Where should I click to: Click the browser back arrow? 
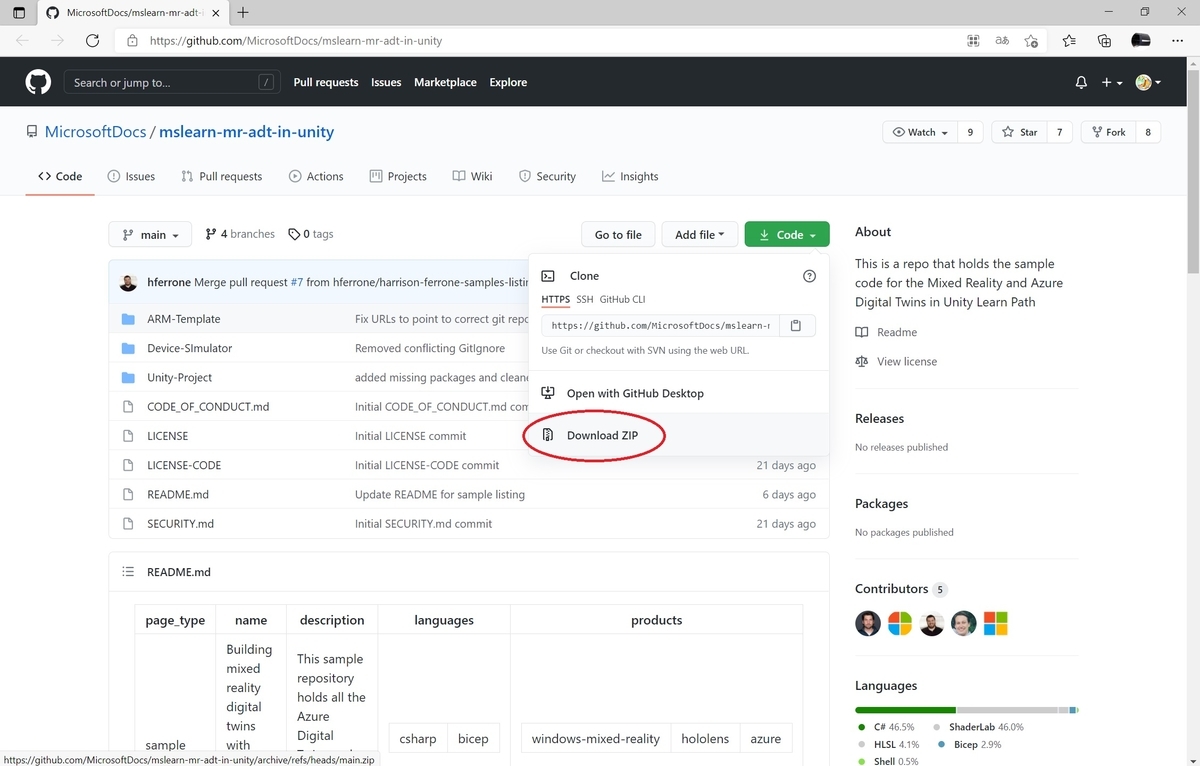point(23,41)
